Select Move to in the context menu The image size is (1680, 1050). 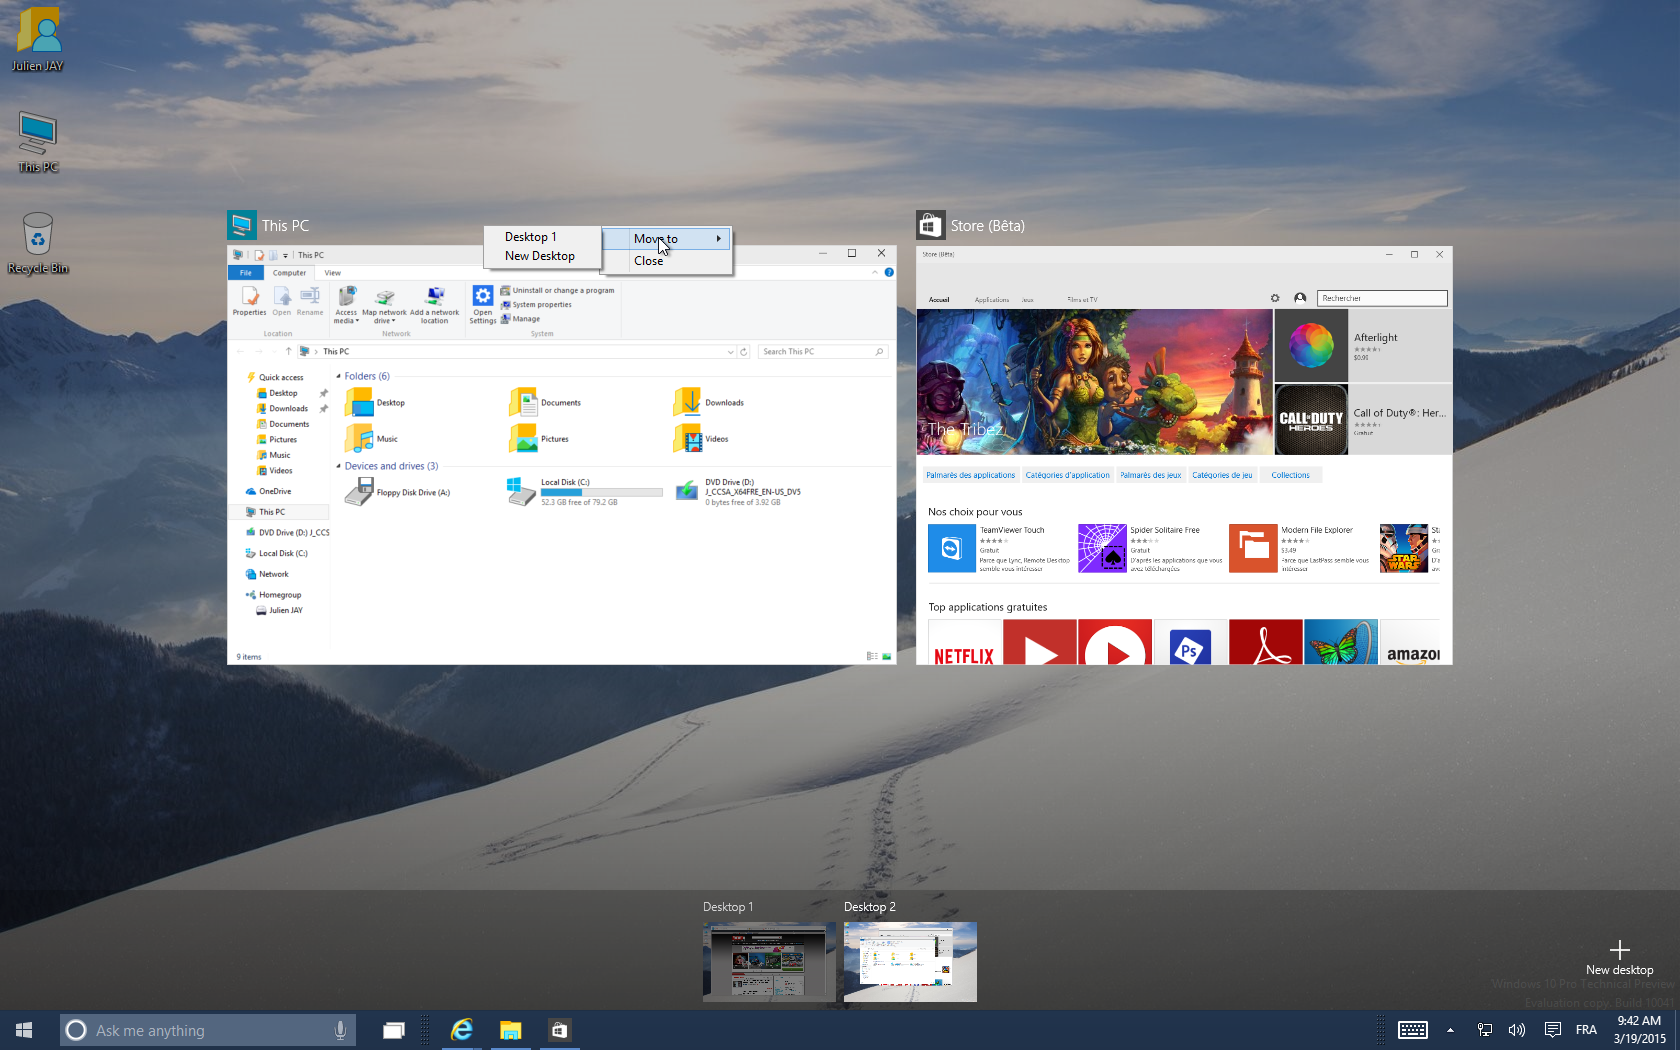point(655,238)
